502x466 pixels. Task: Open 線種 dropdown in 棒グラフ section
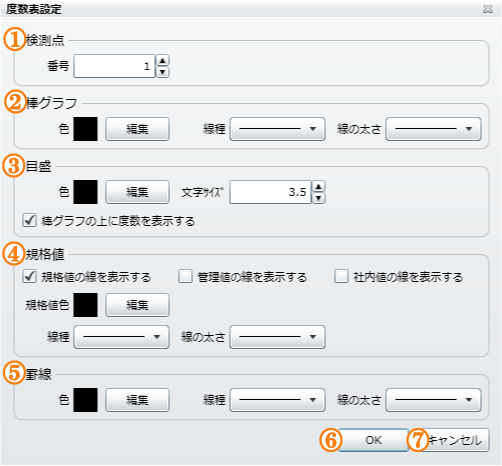[x=277, y=129]
